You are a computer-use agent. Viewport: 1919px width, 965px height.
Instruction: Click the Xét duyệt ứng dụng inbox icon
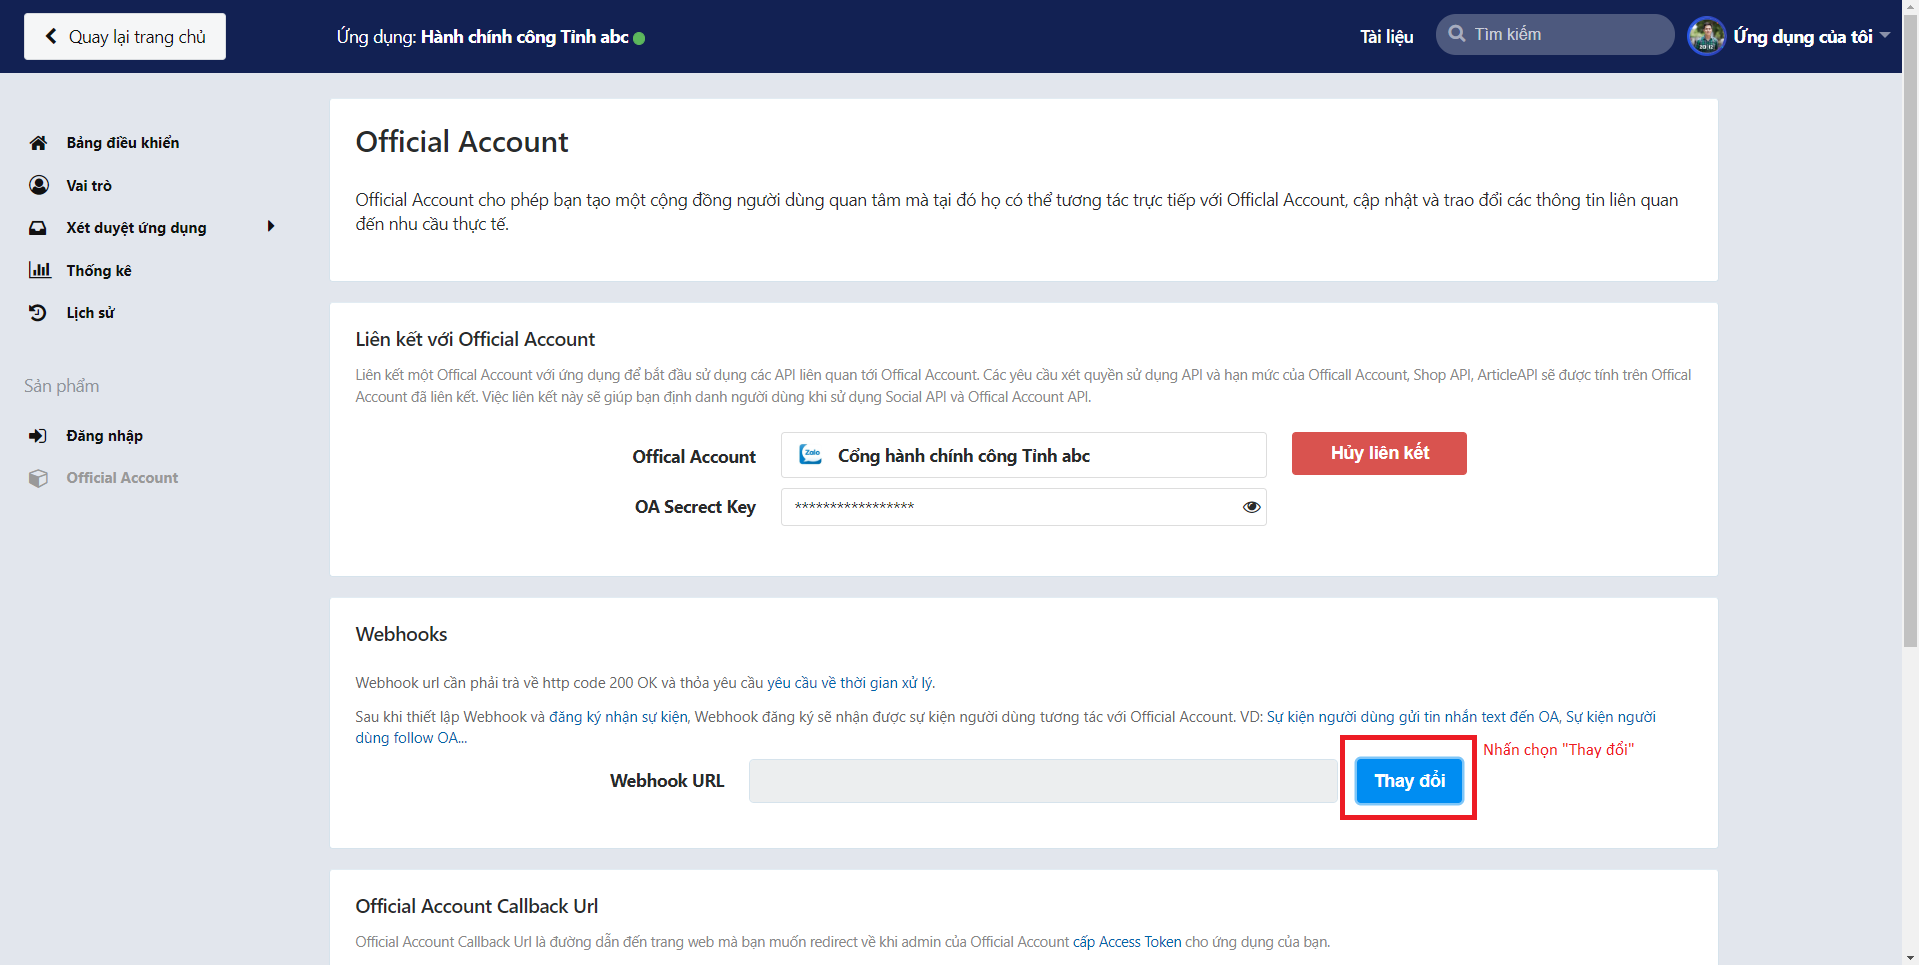point(38,228)
